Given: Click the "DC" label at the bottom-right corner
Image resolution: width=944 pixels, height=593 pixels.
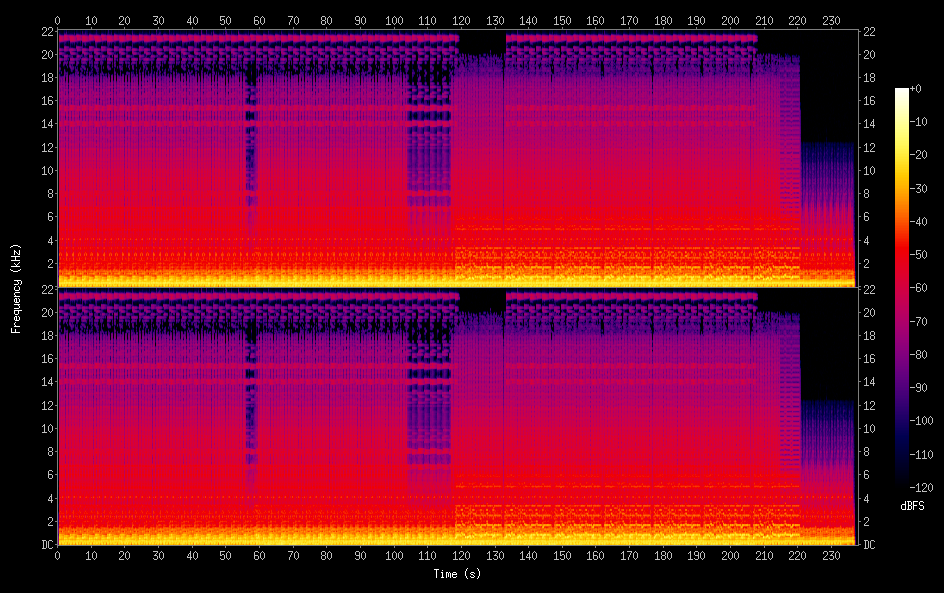Looking at the screenshot, I should coord(869,545).
